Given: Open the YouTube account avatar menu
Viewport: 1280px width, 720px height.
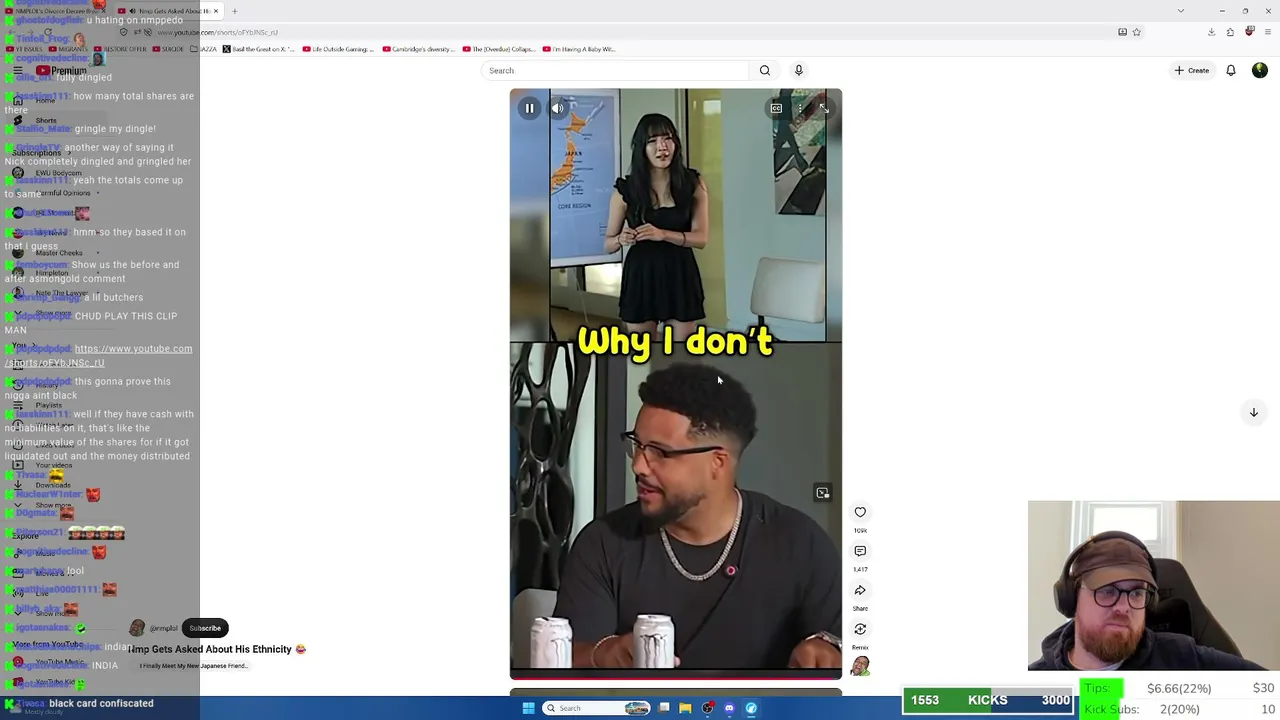Looking at the screenshot, I should (1260, 70).
